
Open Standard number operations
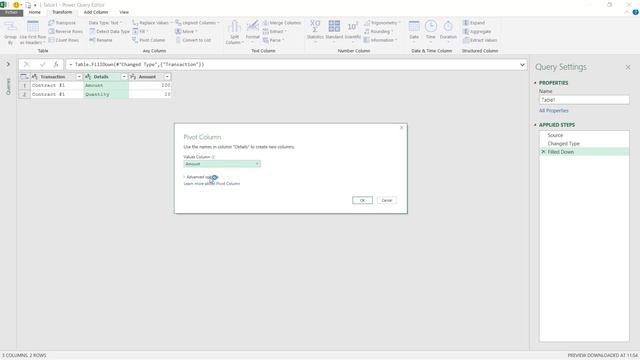(334, 31)
